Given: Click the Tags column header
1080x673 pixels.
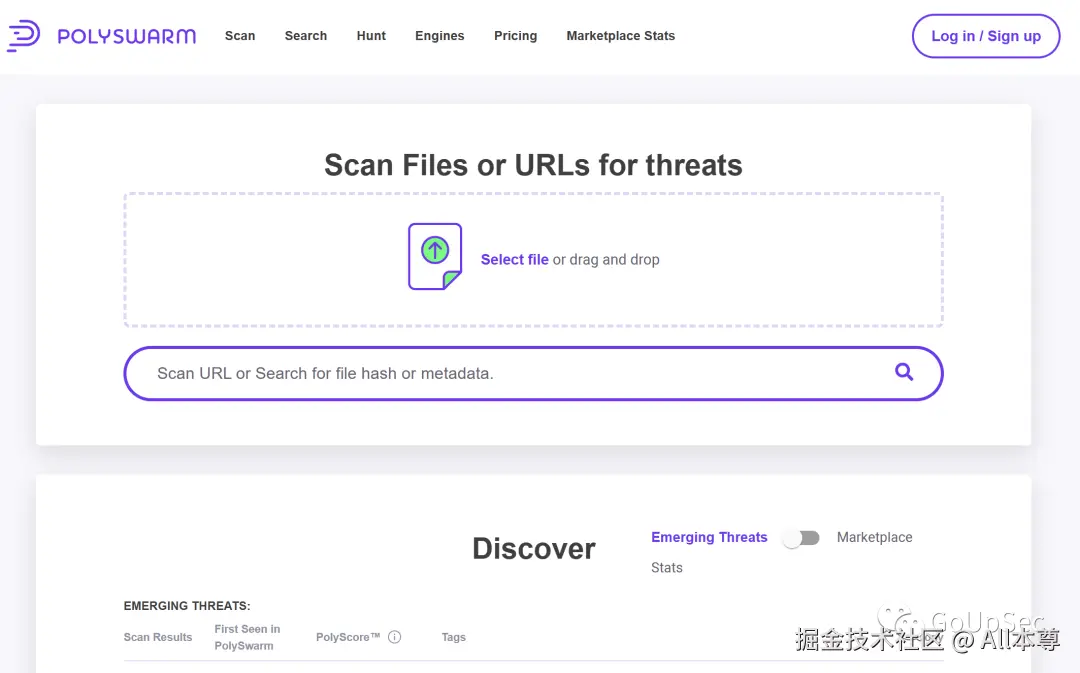Looking at the screenshot, I should 453,637.
